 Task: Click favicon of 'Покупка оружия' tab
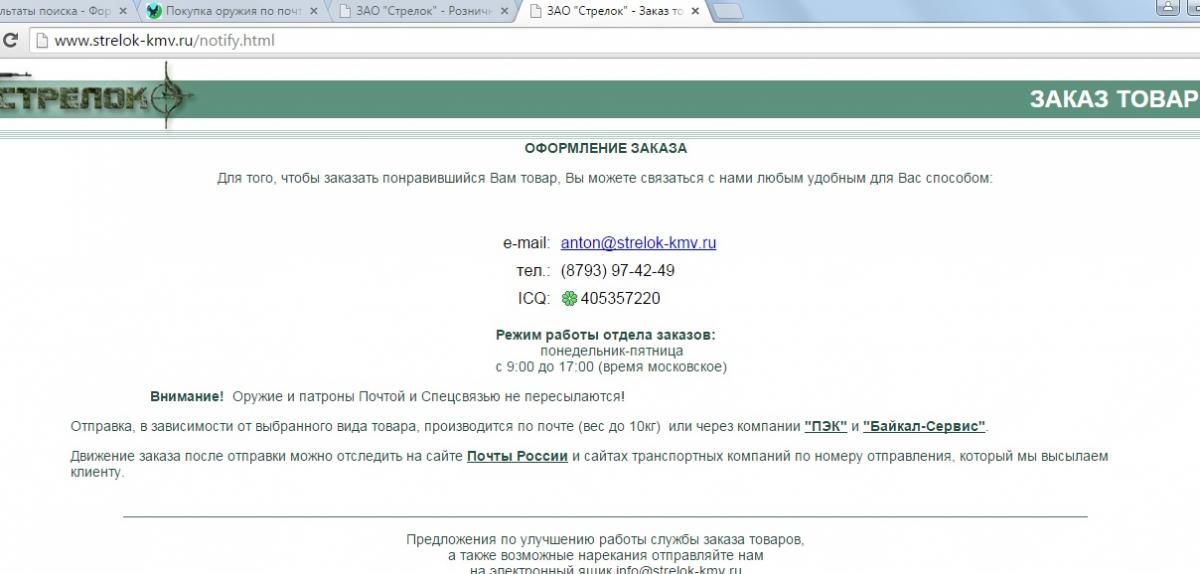pyautogui.click(x=154, y=12)
